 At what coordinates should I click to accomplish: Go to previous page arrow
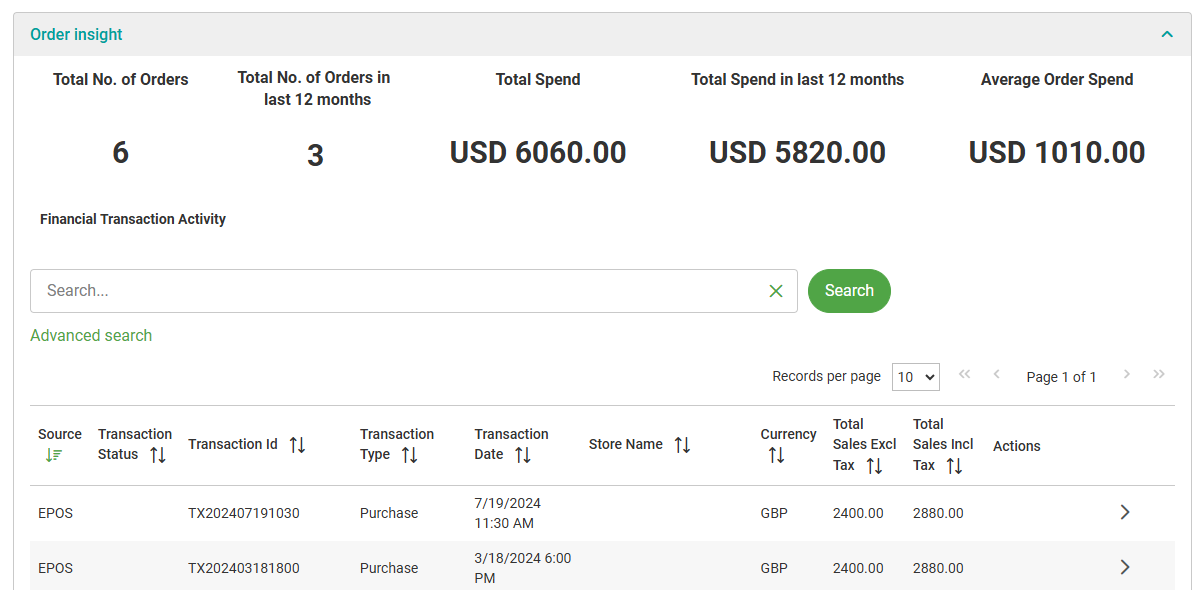pyautogui.click(x=996, y=375)
